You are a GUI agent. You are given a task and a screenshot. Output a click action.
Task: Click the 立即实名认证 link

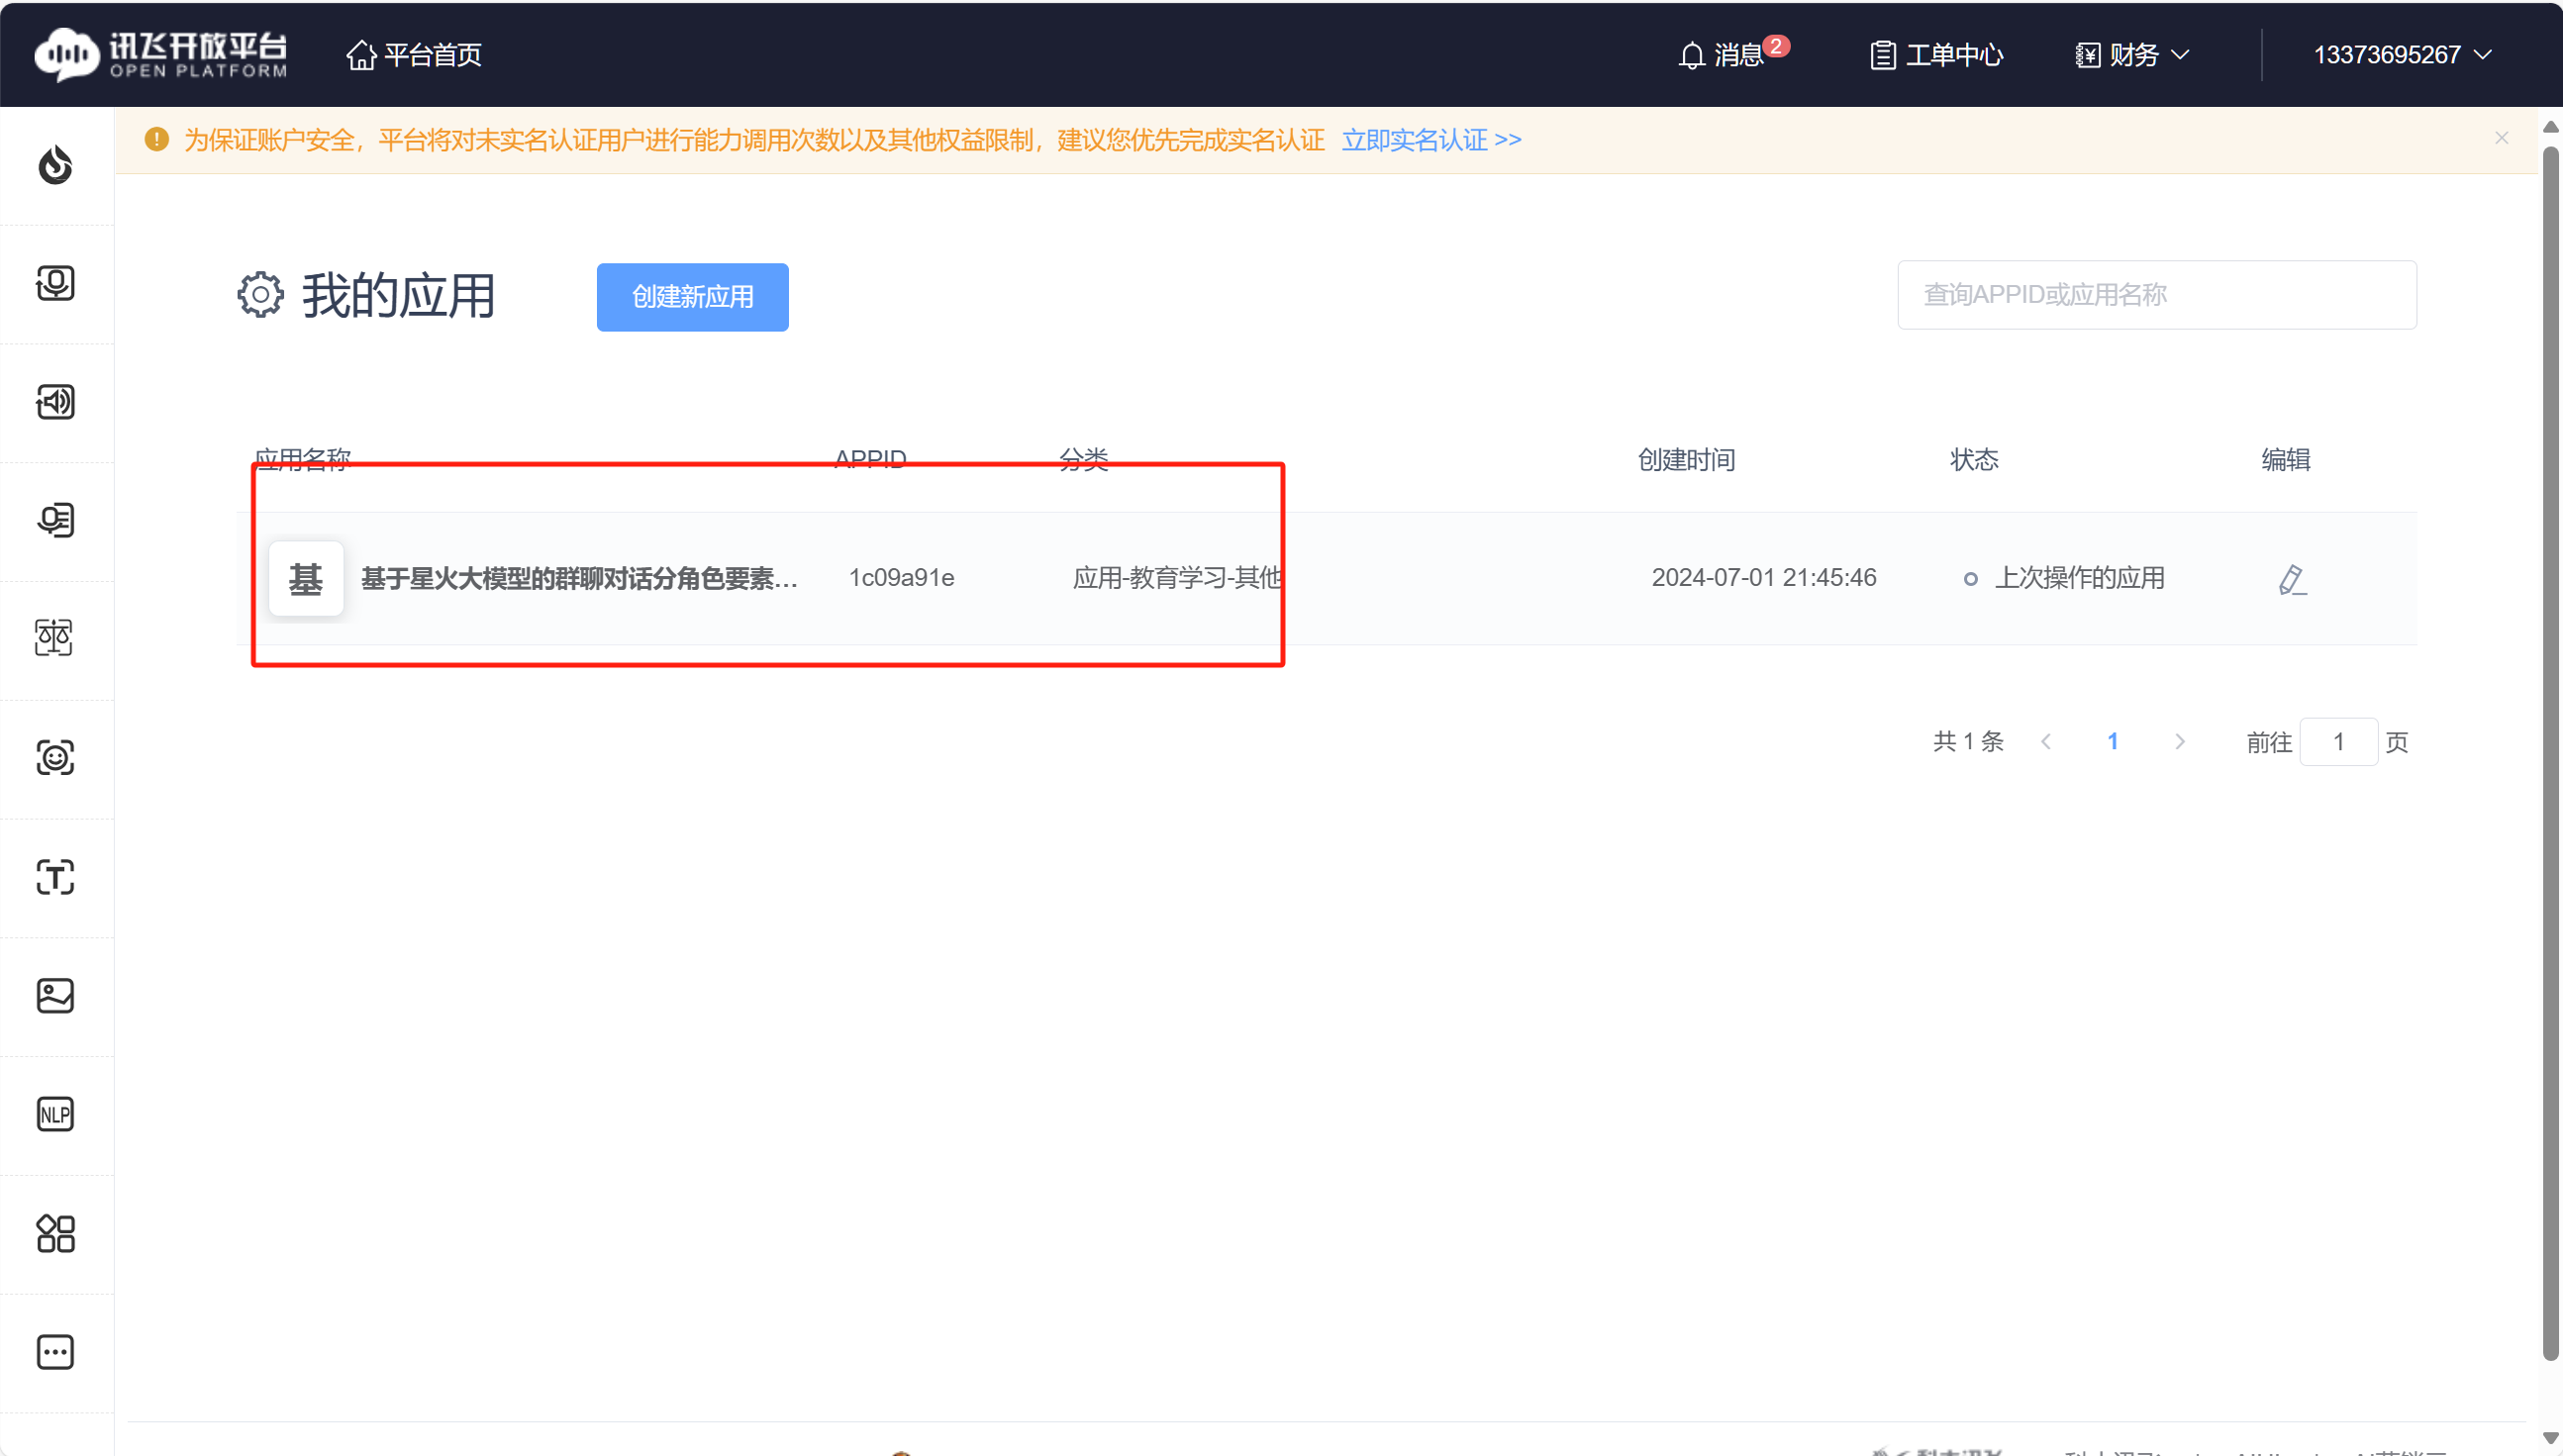pyautogui.click(x=1431, y=139)
